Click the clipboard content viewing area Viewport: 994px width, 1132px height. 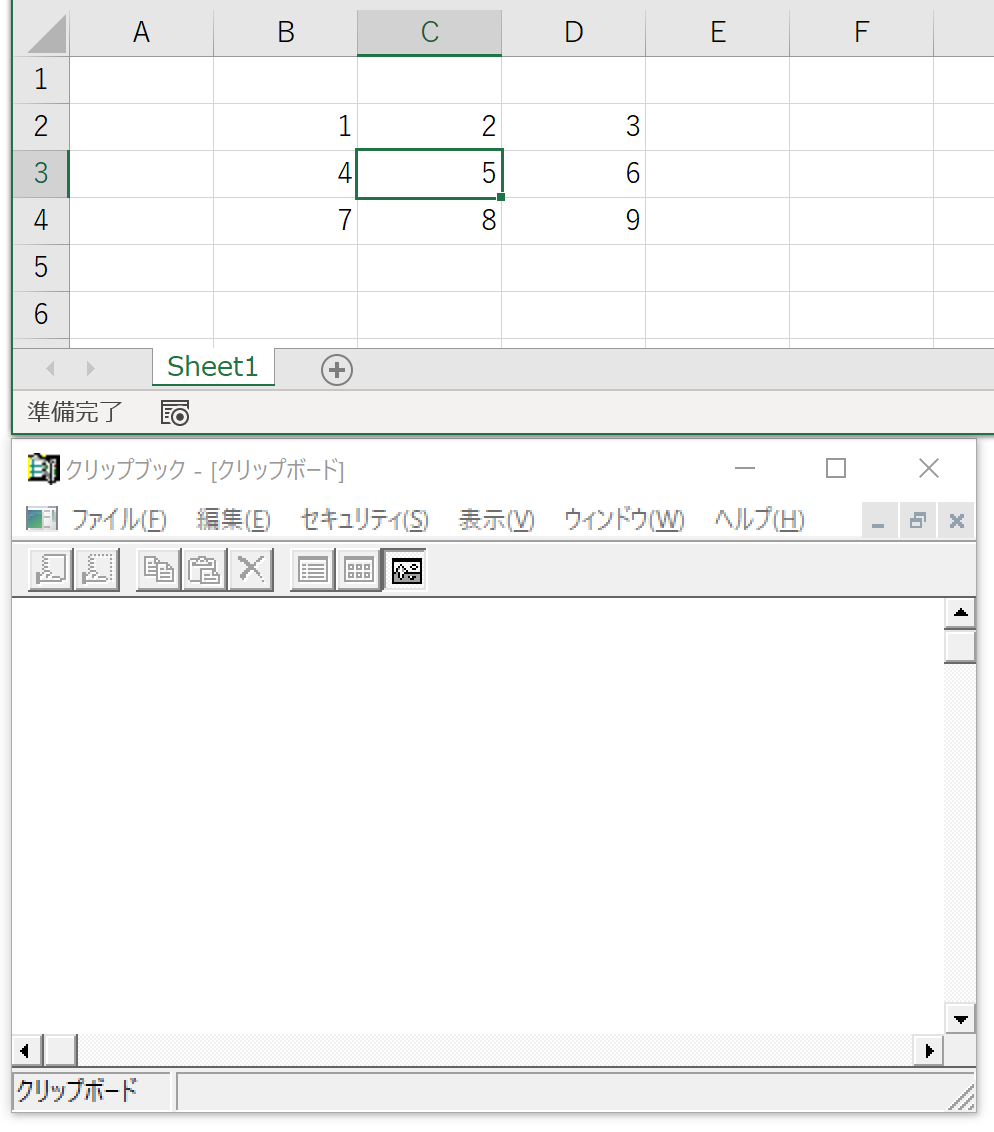(x=478, y=816)
